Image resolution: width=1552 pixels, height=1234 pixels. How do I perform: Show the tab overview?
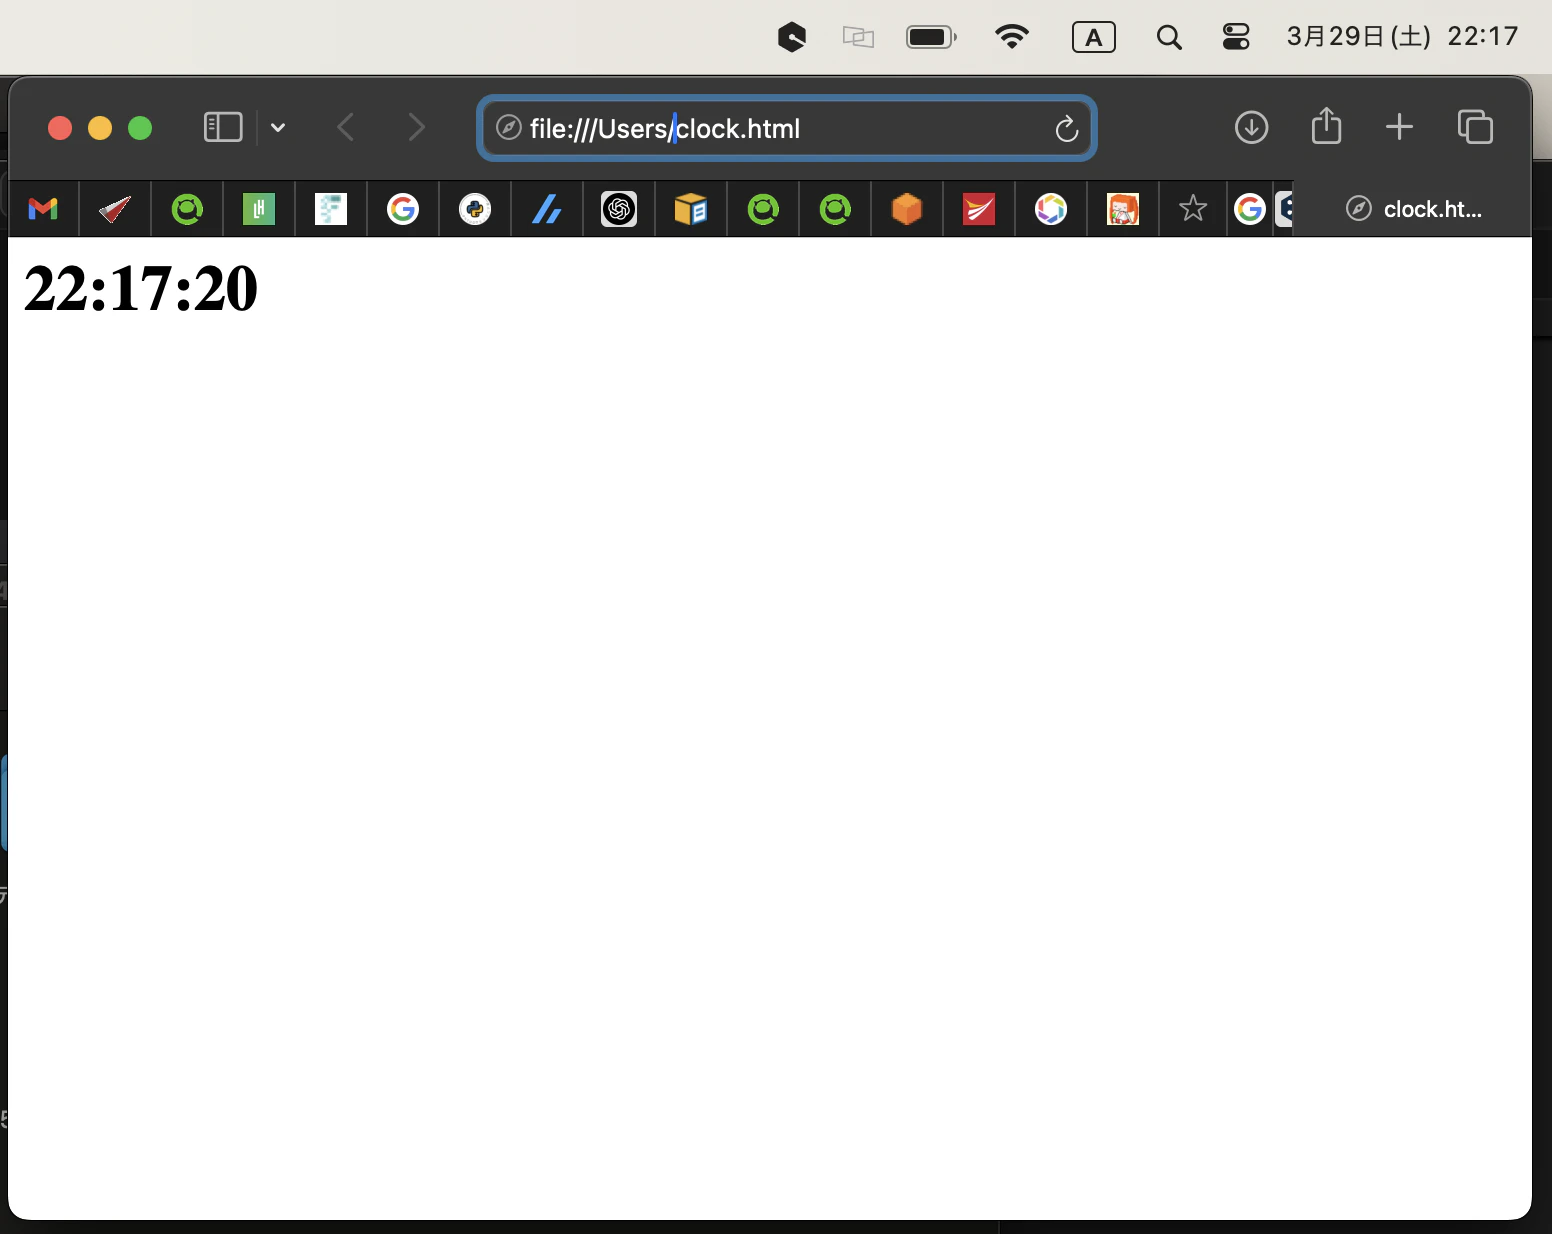click(1475, 127)
